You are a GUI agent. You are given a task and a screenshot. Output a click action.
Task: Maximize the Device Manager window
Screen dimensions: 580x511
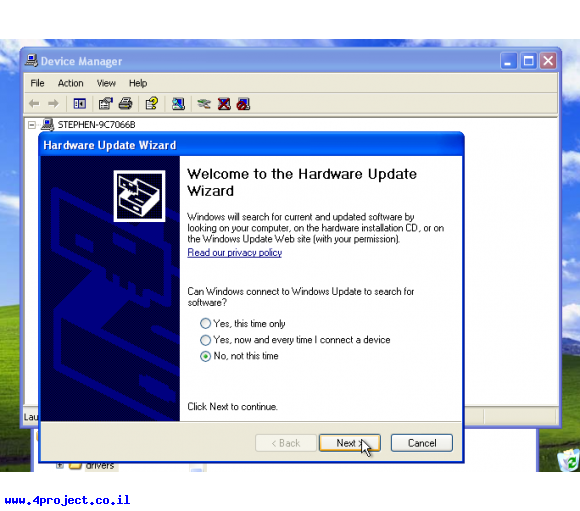pyautogui.click(x=529, y=61)
